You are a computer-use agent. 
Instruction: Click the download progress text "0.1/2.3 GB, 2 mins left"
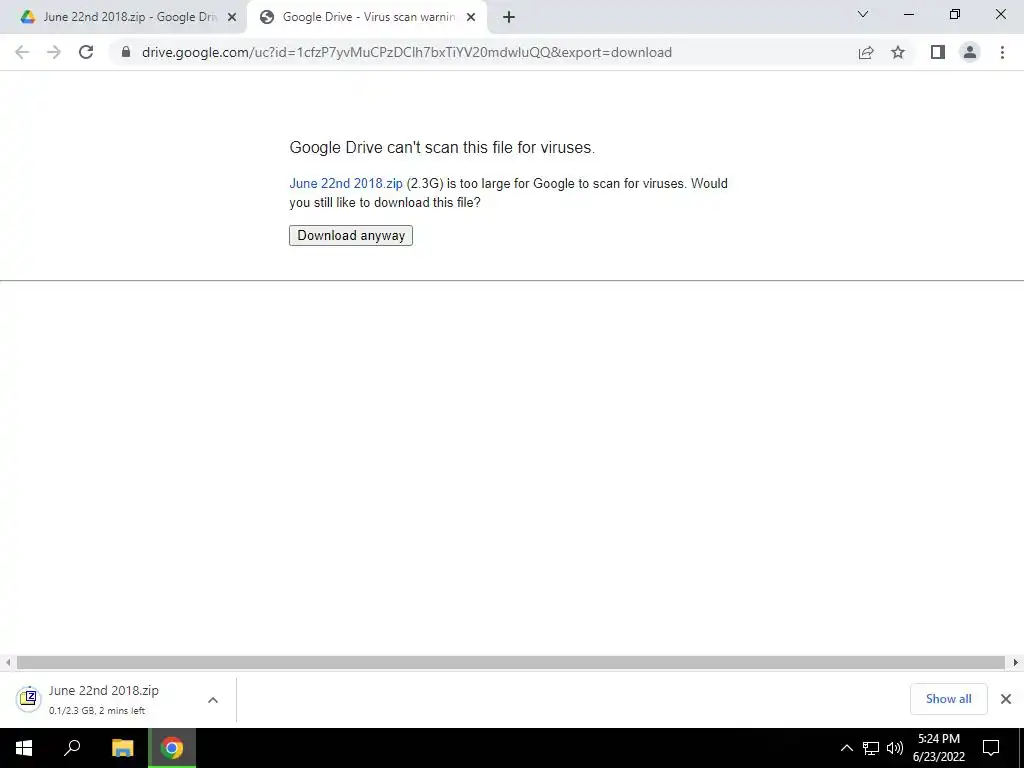click(97, 711)
